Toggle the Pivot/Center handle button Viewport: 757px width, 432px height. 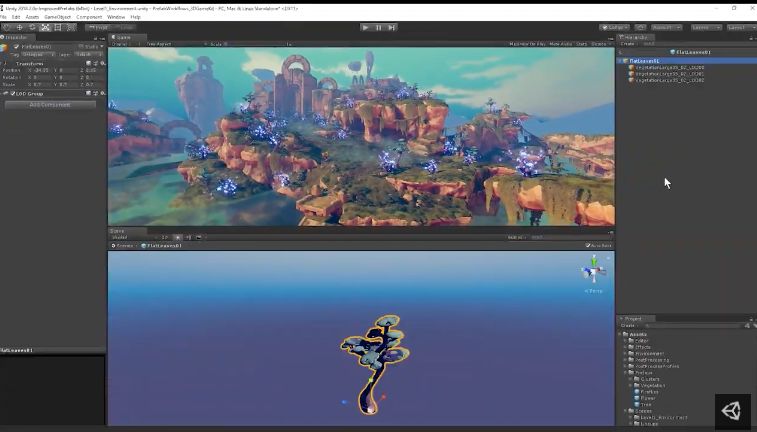tap(98, 28)
